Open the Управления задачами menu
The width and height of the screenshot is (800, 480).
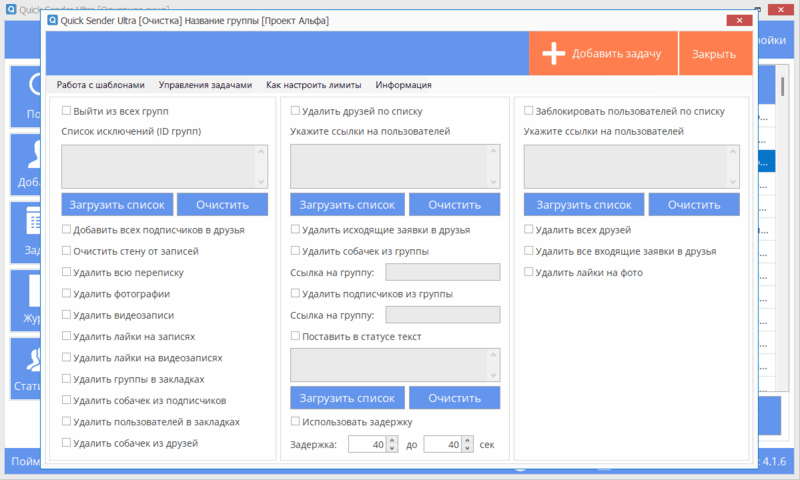tap(205, 85)
